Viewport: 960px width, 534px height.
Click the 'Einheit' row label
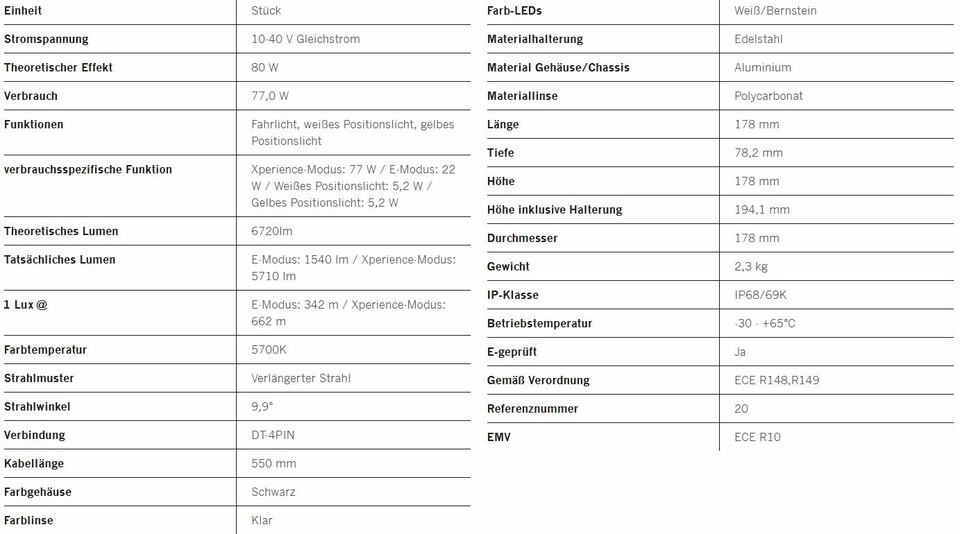pyautogui.click(x=23, y=11)
